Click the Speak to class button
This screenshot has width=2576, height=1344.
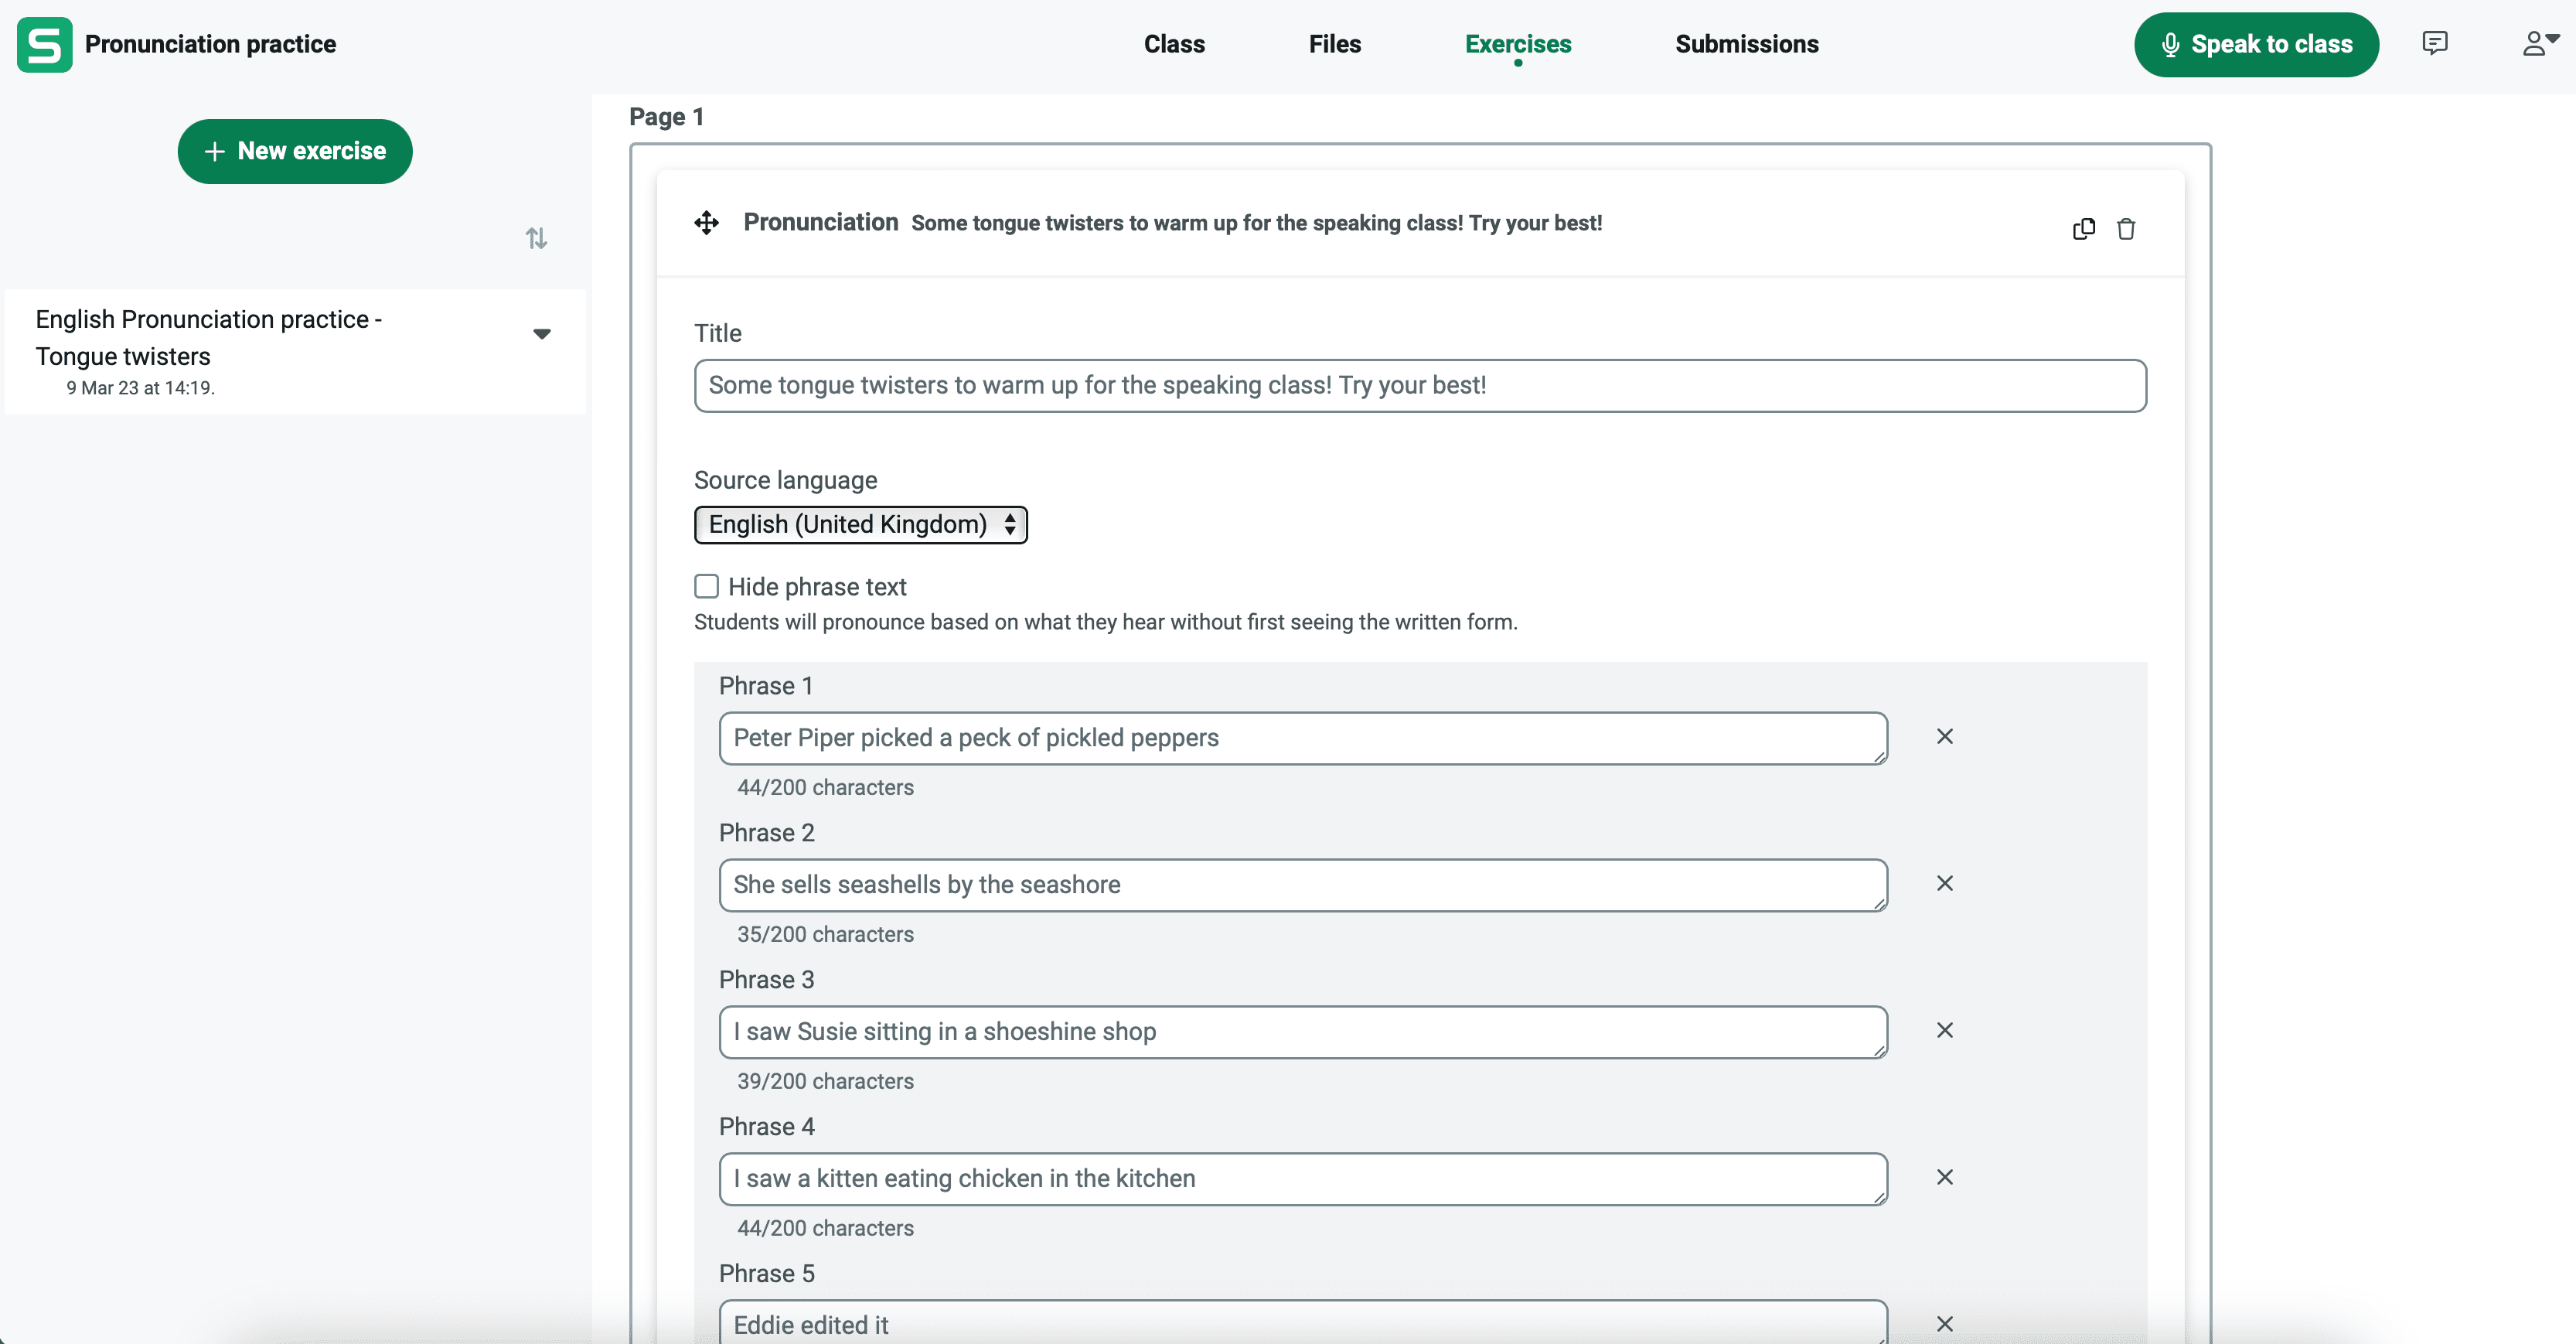click(2256, 44)
